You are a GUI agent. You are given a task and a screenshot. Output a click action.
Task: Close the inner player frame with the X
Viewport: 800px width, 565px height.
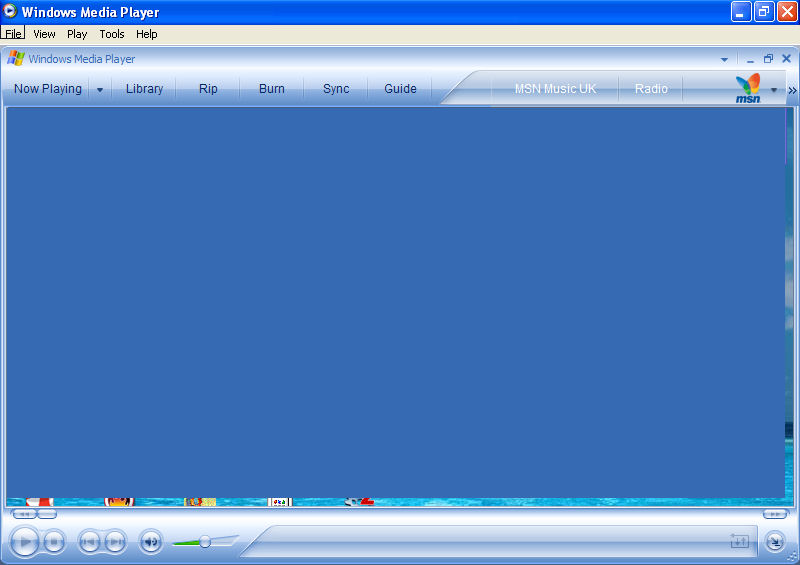[787, 59]
